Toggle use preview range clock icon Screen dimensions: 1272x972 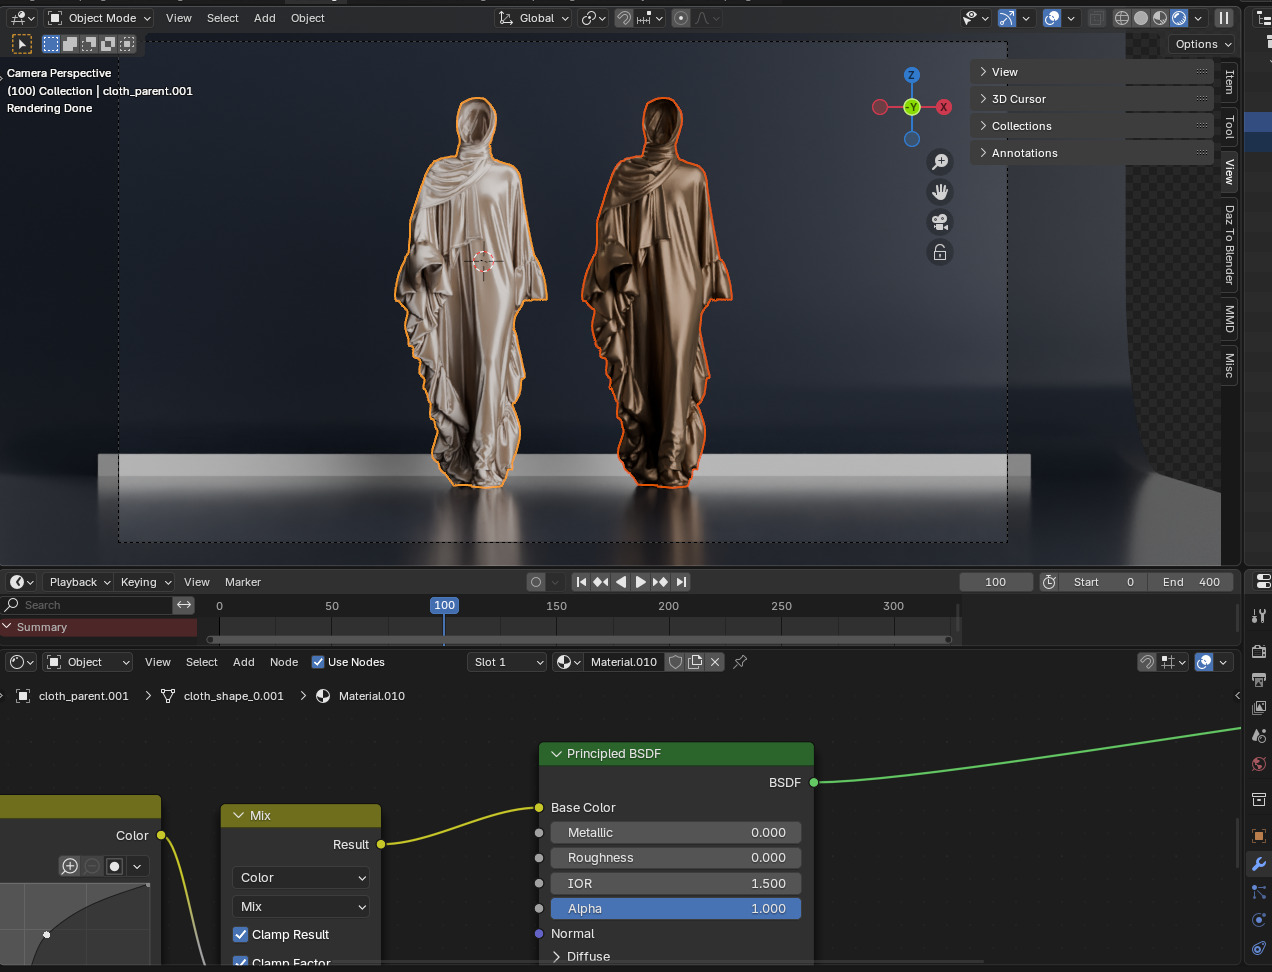[x=1049, y=582]
